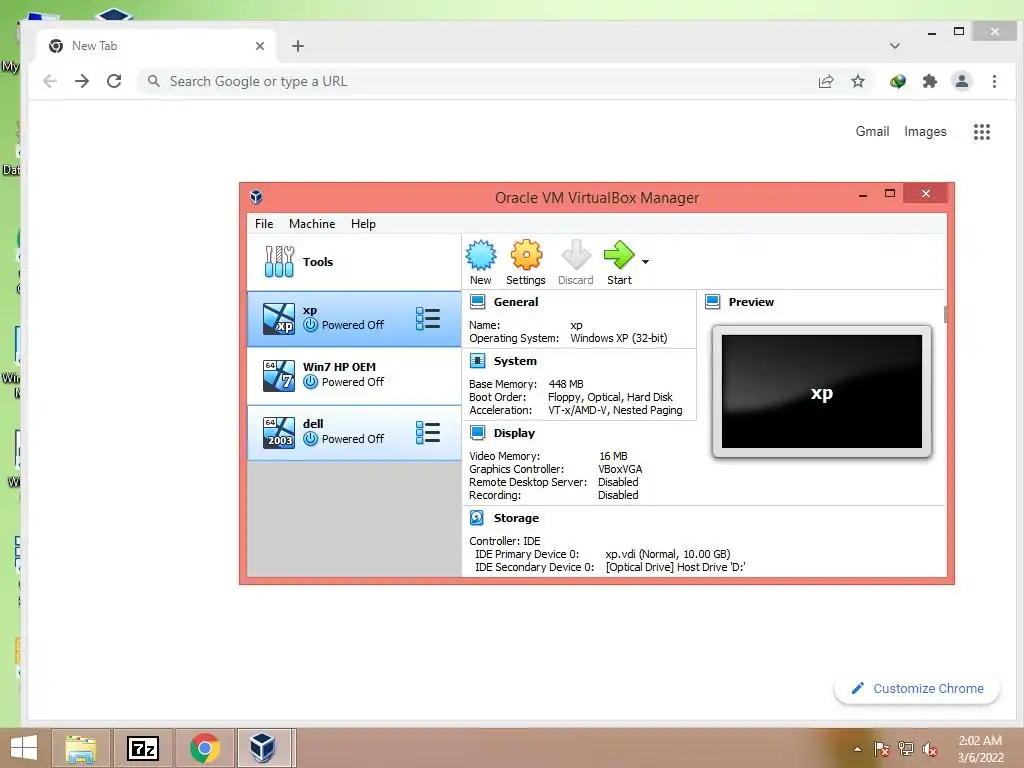1024x768 pixels.
Task: Open the Chrome profile avatar
Action: [x=961, y=81]
